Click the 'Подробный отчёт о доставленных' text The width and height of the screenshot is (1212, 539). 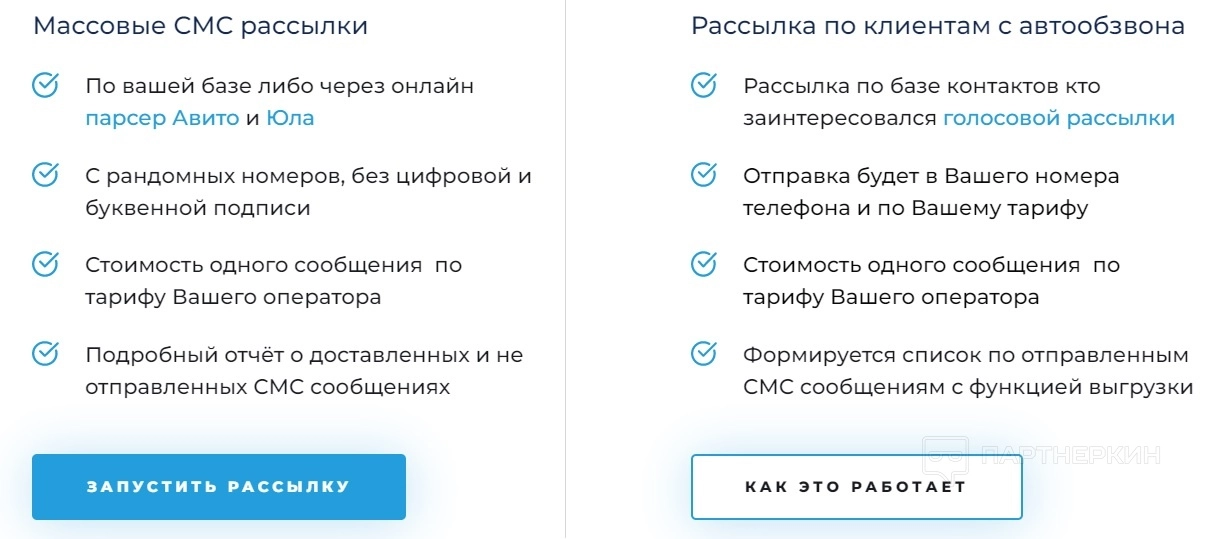(304, 355)
